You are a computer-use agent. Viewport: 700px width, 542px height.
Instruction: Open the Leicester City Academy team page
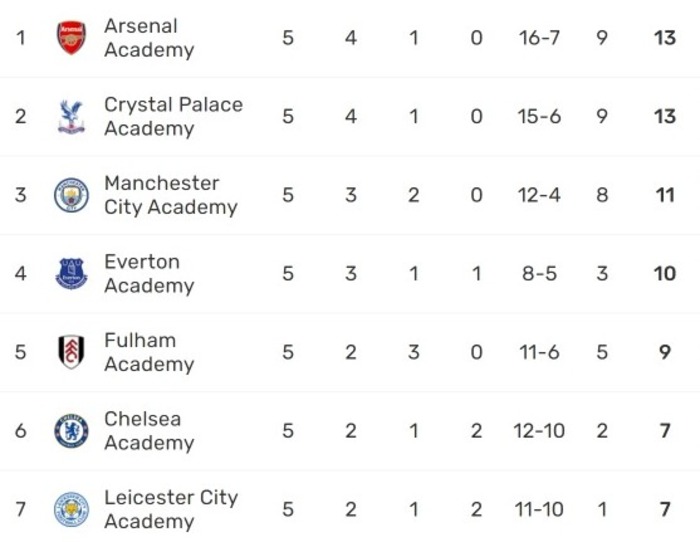[171, 509]
